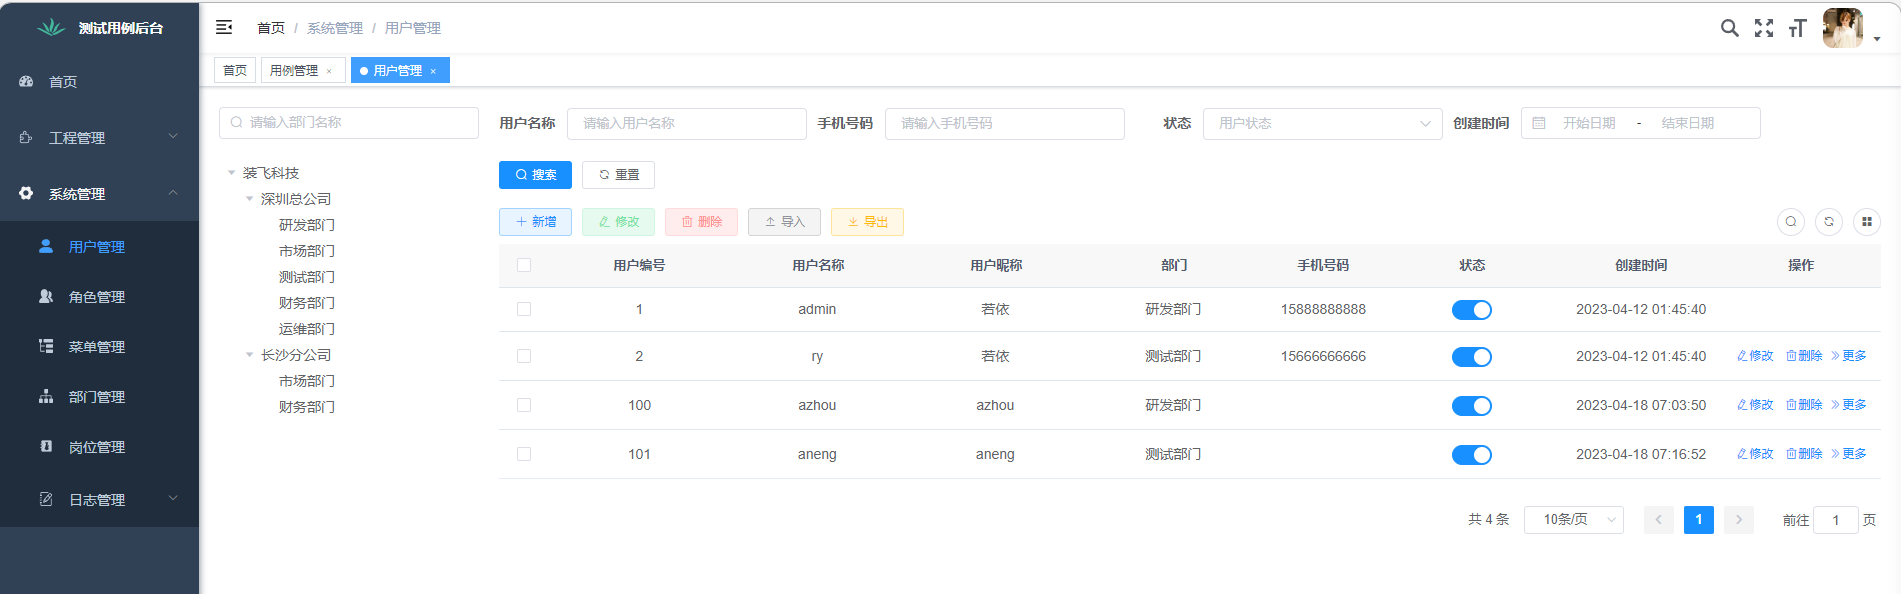Select the checkbox for user ry

pyautogui.click(x=524, y=356)
